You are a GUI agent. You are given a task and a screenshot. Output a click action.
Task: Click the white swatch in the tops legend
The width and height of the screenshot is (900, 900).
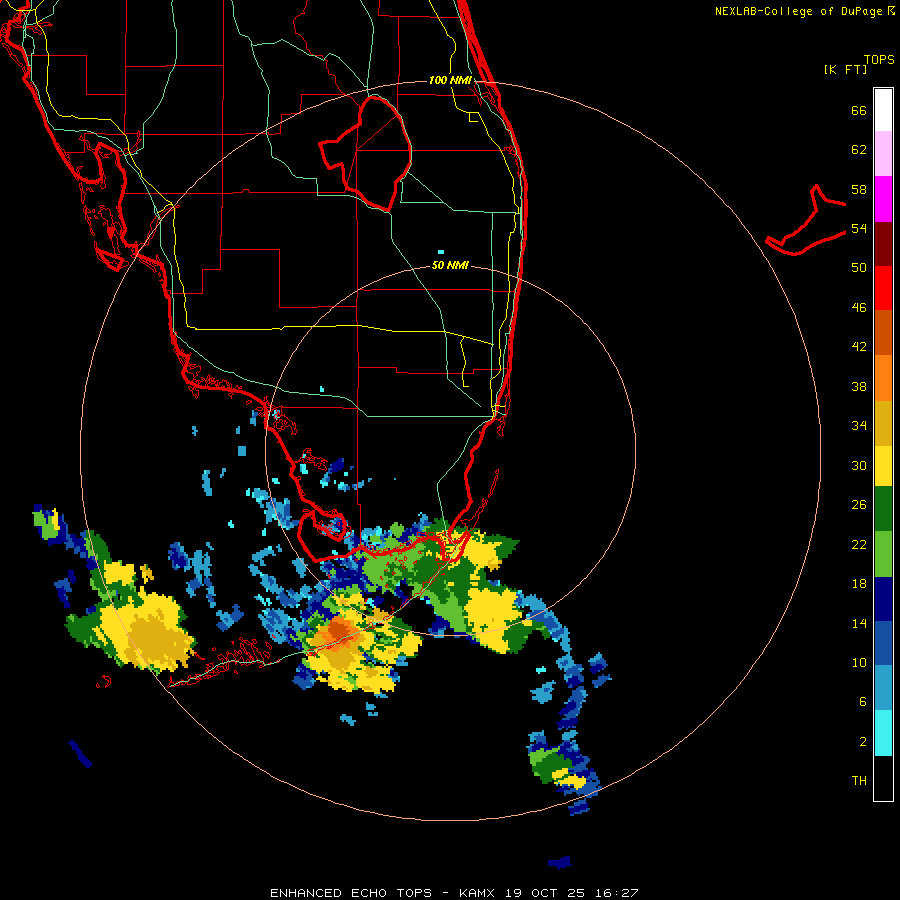click(x=883, y=110)
